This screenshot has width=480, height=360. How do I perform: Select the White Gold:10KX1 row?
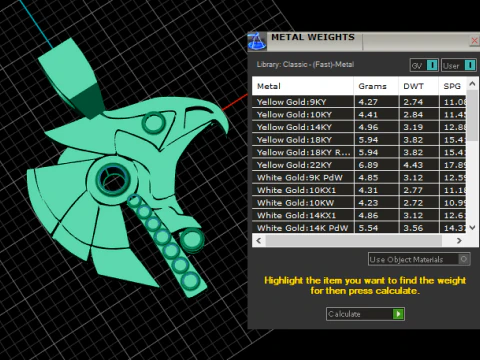pyautogui.click(x=359, y=190)
